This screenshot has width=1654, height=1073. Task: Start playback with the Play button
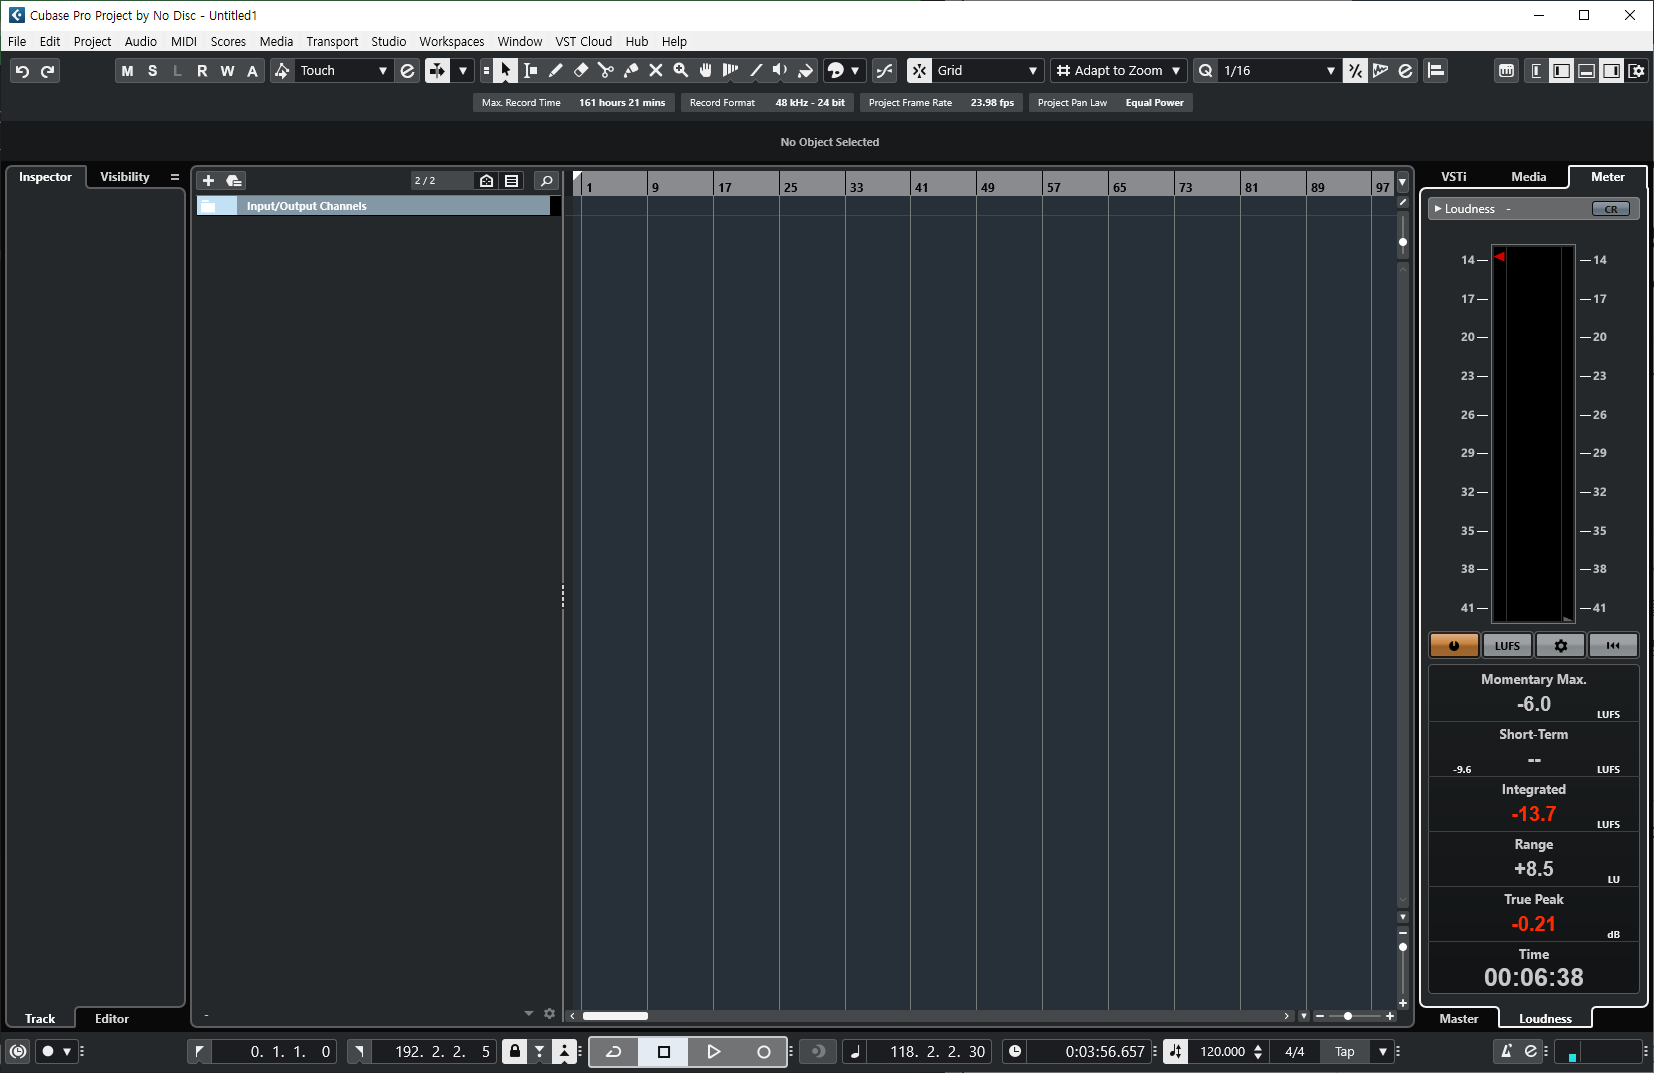coord(713,1051)
